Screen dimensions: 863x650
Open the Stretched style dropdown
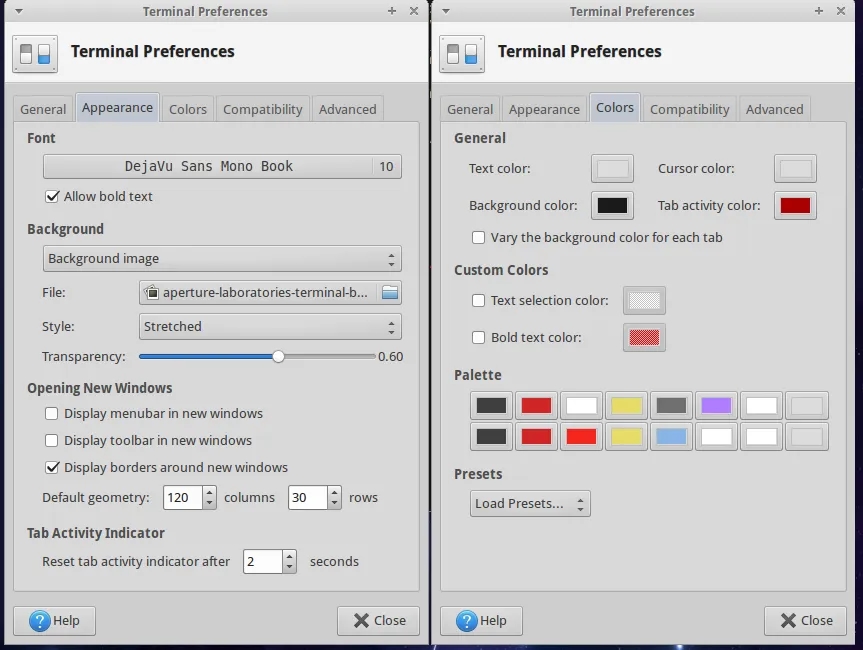(270, 327)
